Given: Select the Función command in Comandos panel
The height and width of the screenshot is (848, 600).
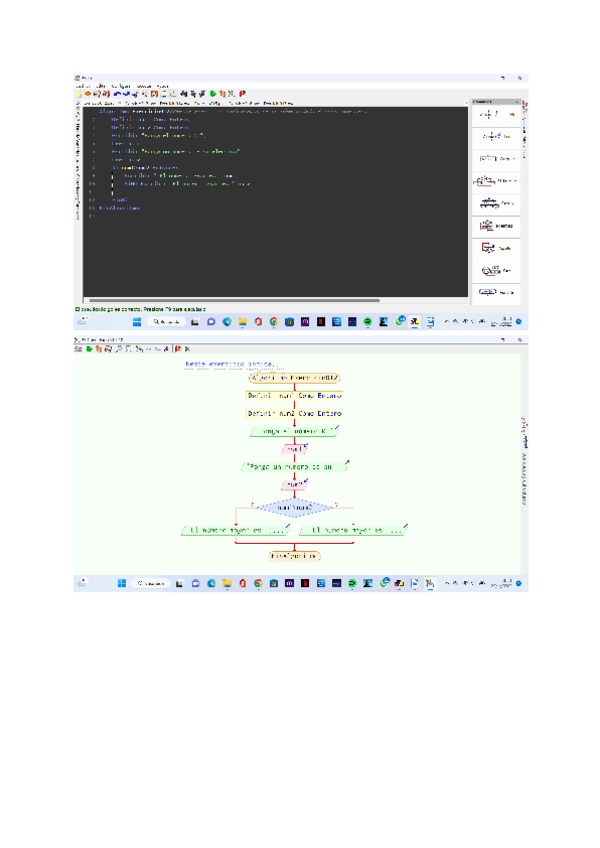Looking at the screenshot, I should pos(496,292).
